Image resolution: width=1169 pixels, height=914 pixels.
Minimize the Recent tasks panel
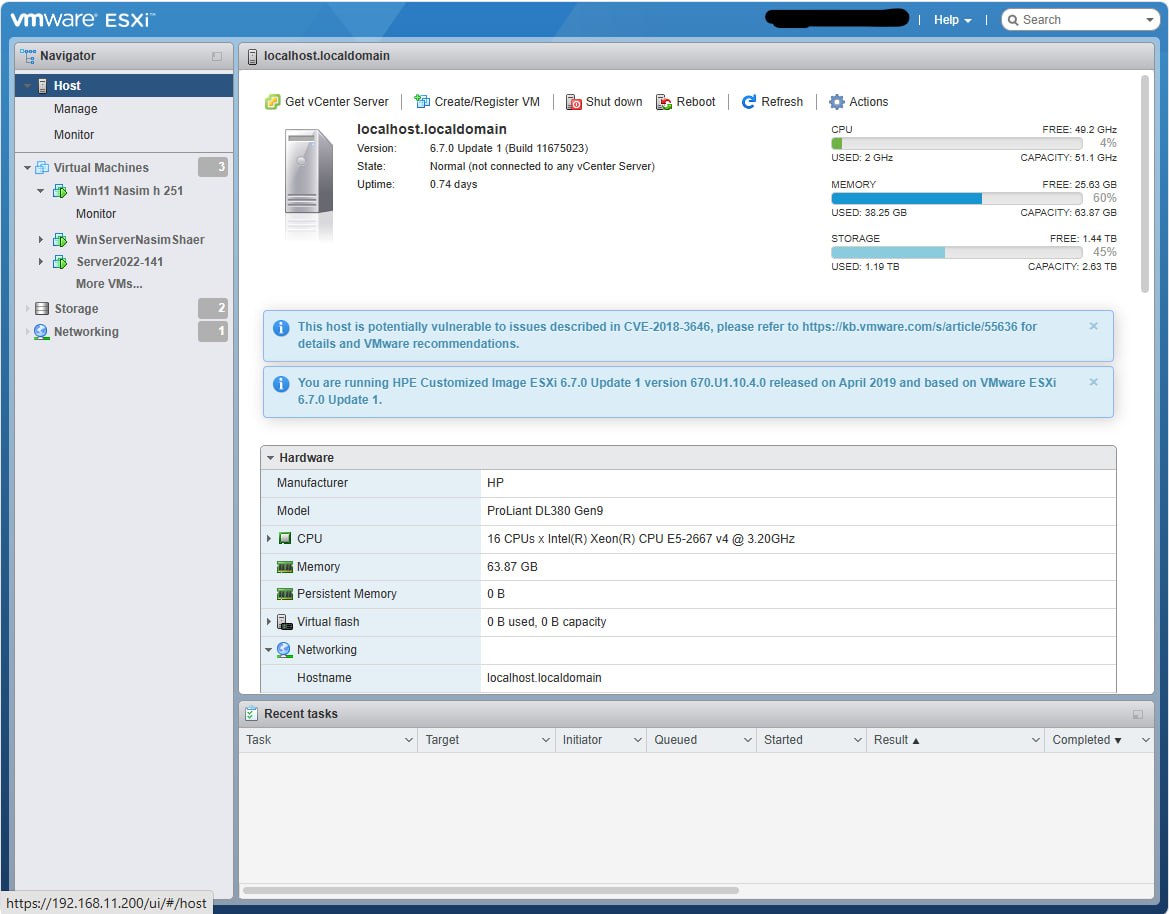(1138, 714)
